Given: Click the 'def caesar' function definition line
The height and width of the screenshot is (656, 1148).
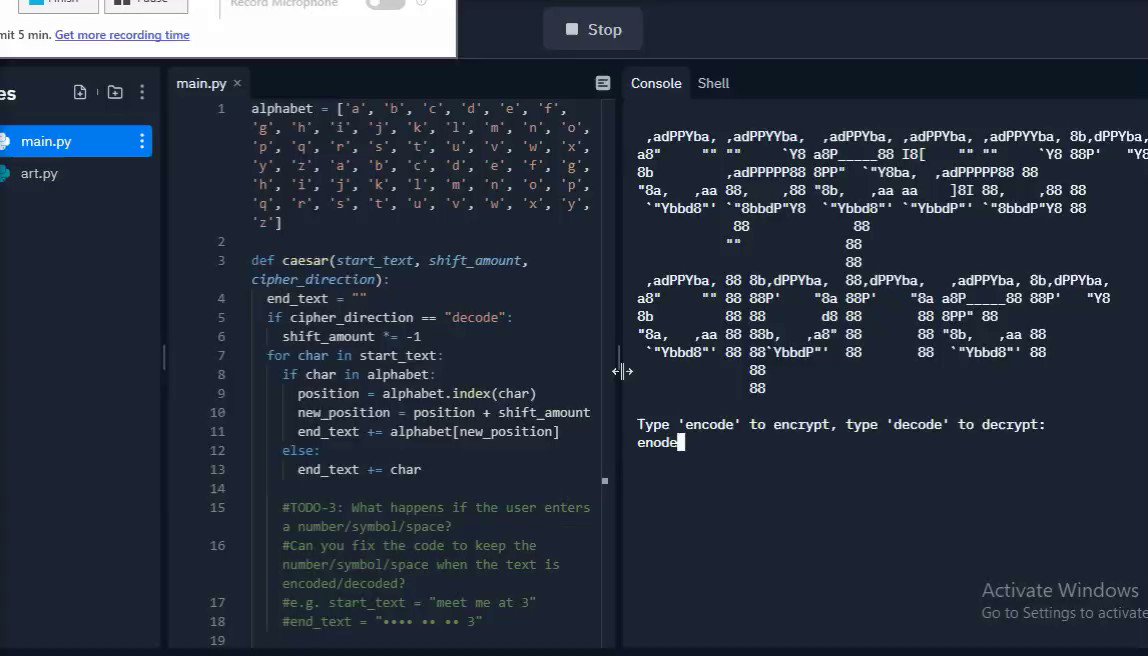Looking at the screenshot, I should pyautogui.click(x=390, y=261).
